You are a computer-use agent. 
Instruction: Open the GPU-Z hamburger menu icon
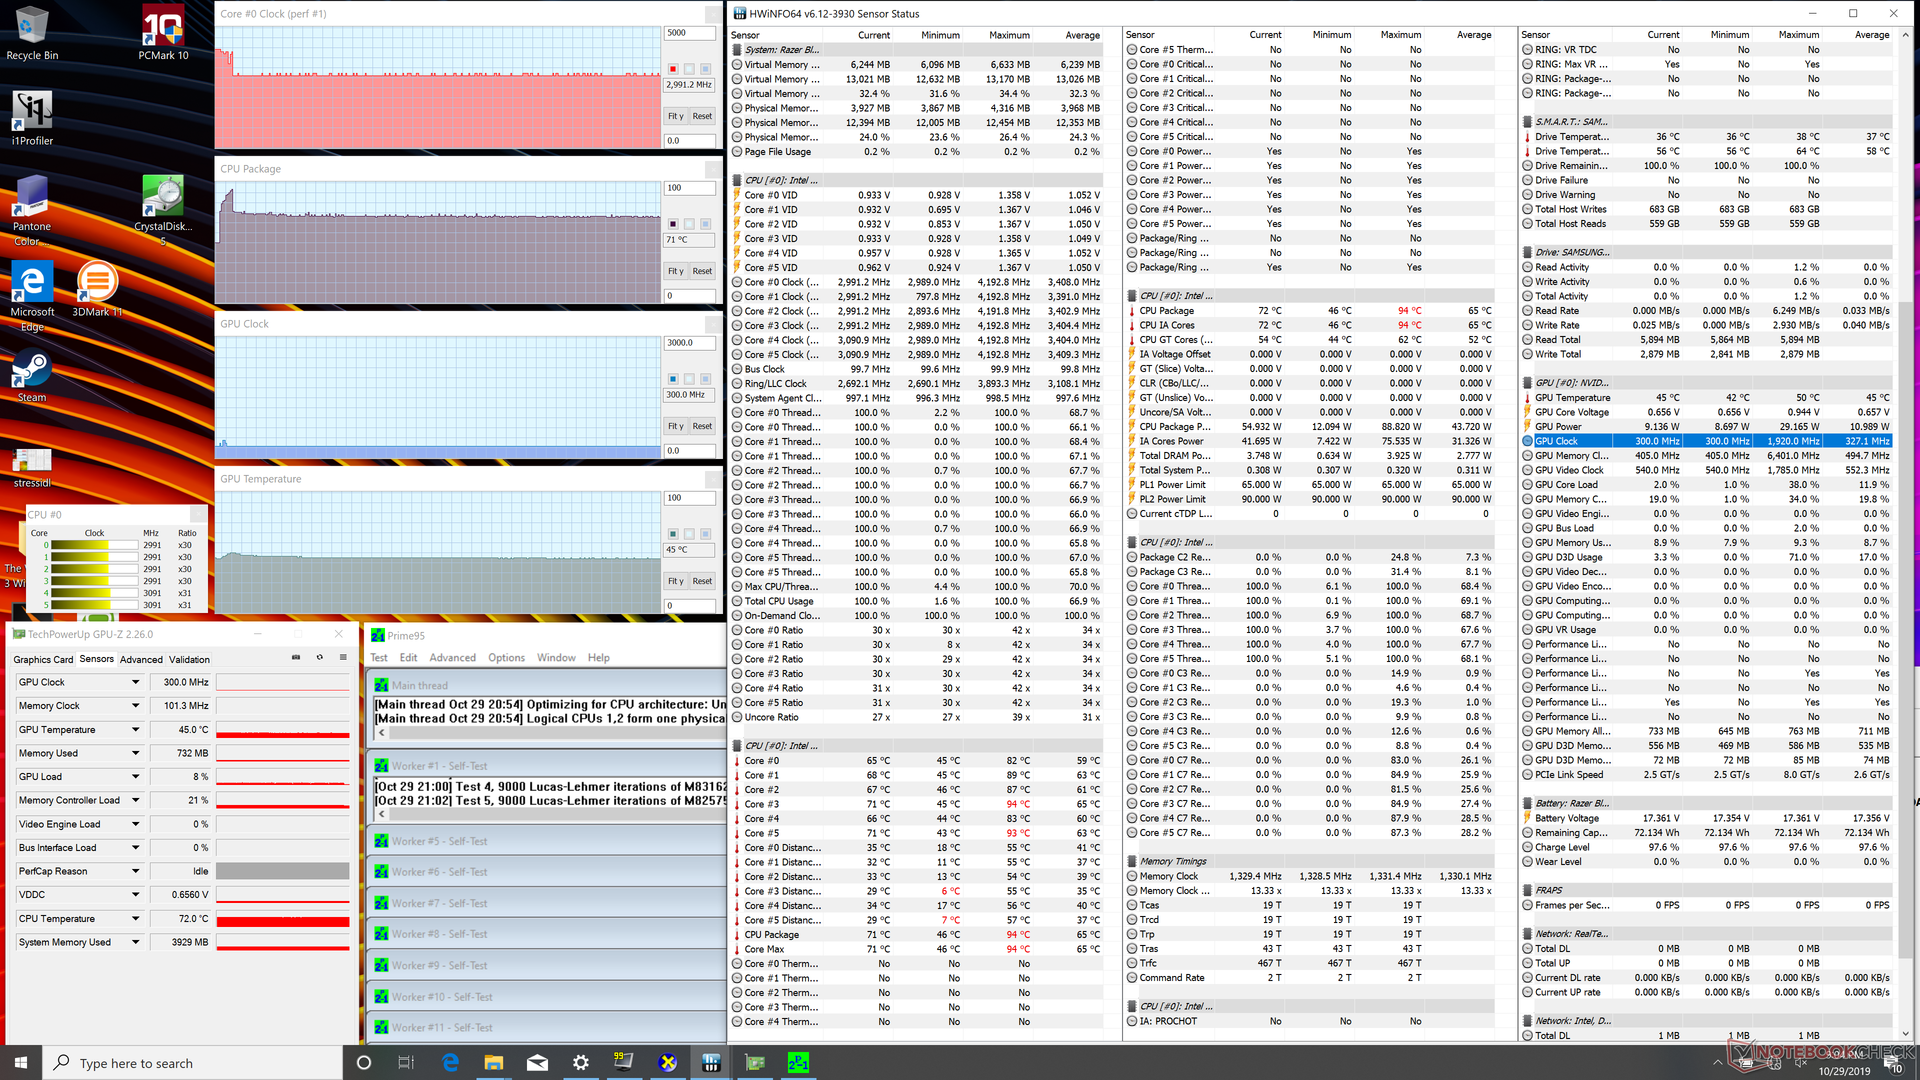pyautogui.click(x=343, y=658)
